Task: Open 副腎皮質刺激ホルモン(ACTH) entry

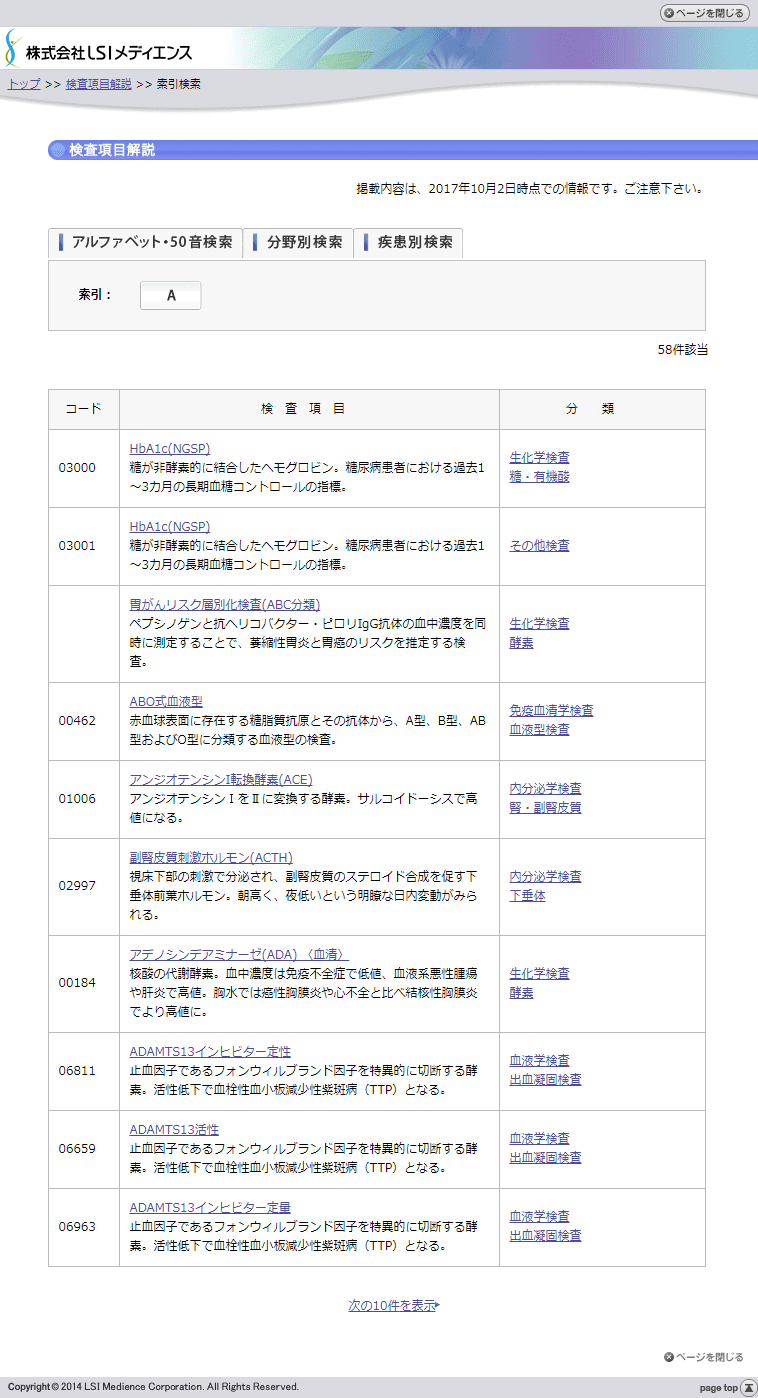Action: click(210, 857)
